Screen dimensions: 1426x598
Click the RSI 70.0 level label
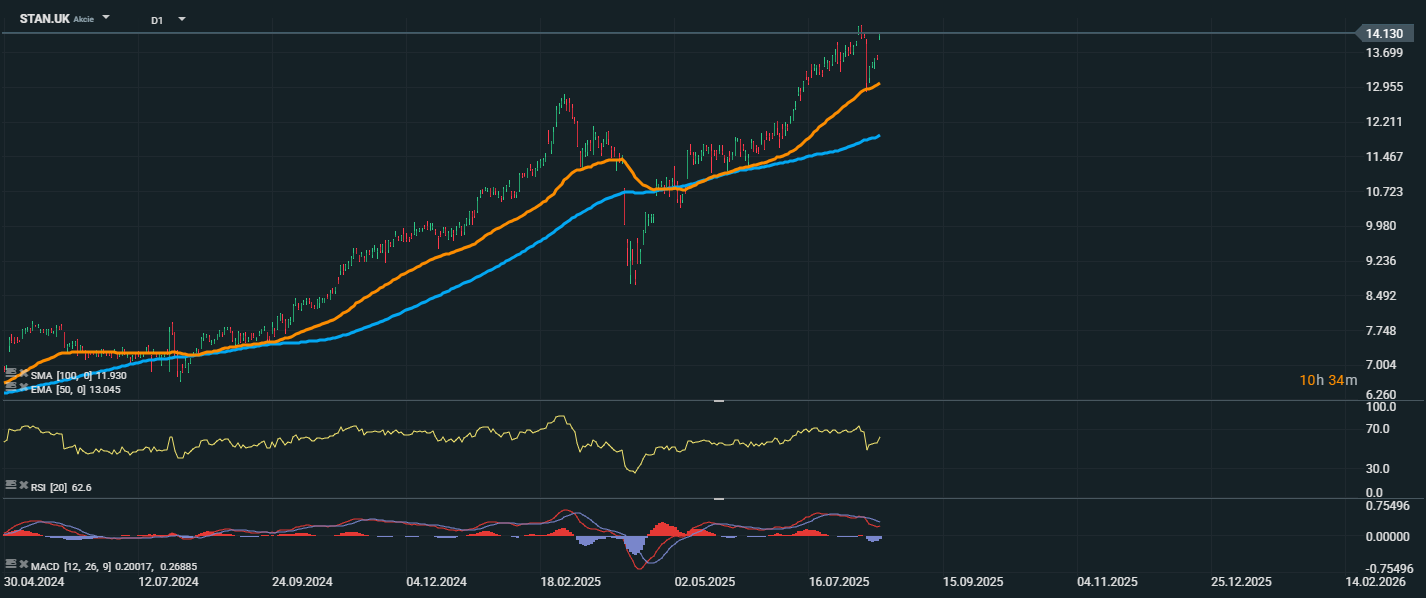point(1379,429)
